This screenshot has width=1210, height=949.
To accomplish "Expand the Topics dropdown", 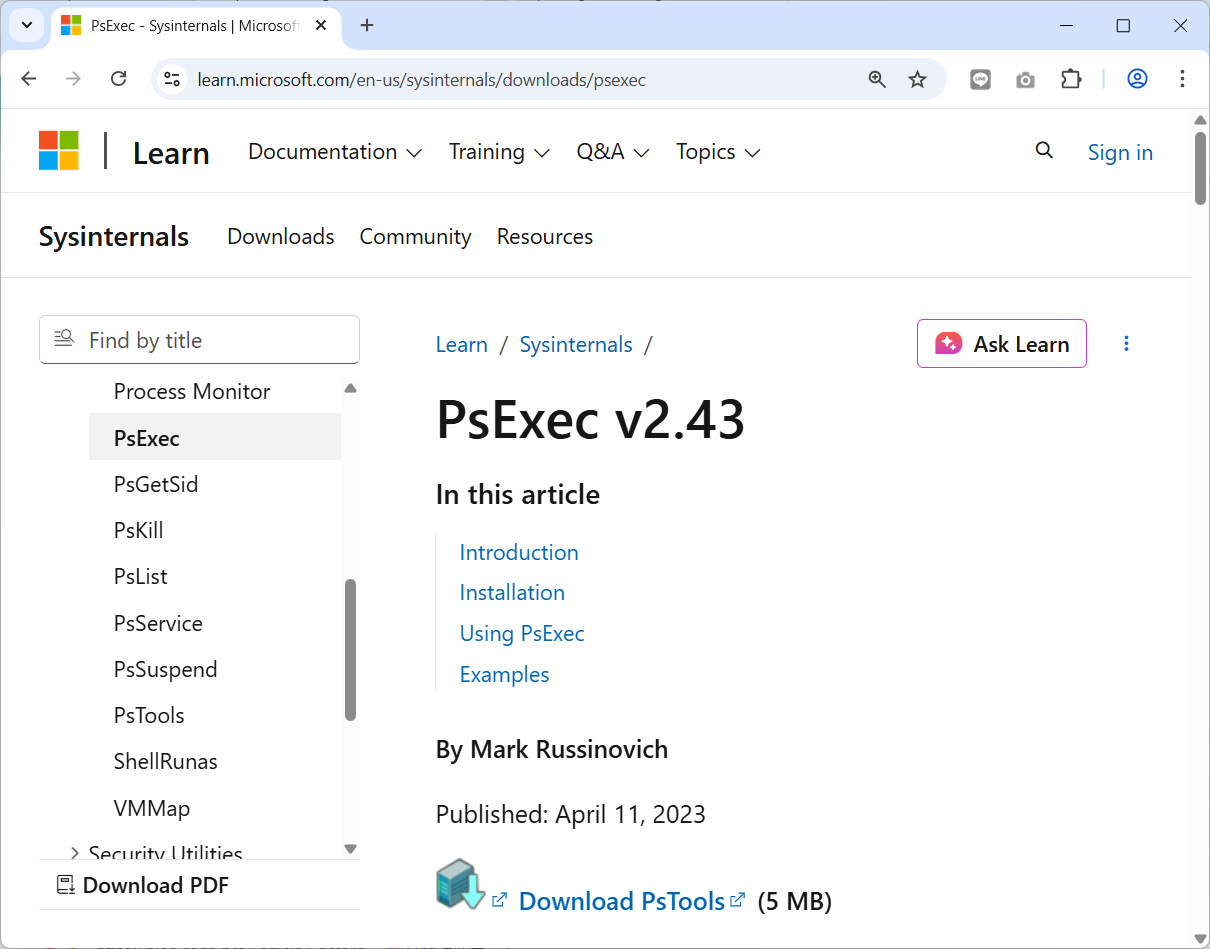I will point(717,152).
